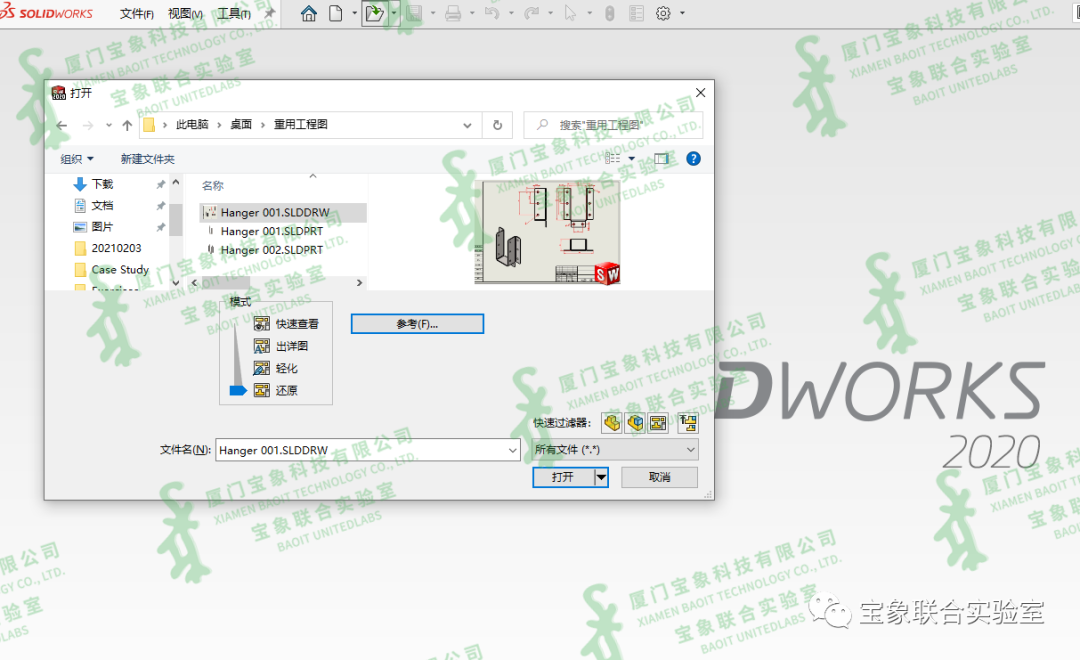Click the blue mode slider handle
This screenshot has height=660, width=1080.
point(238,391)
